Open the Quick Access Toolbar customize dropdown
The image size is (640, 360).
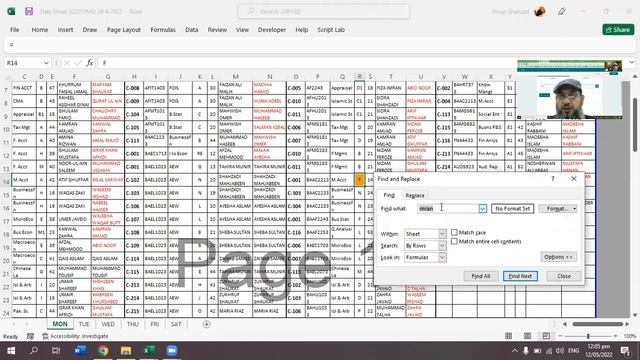click(x=11, y=45)
